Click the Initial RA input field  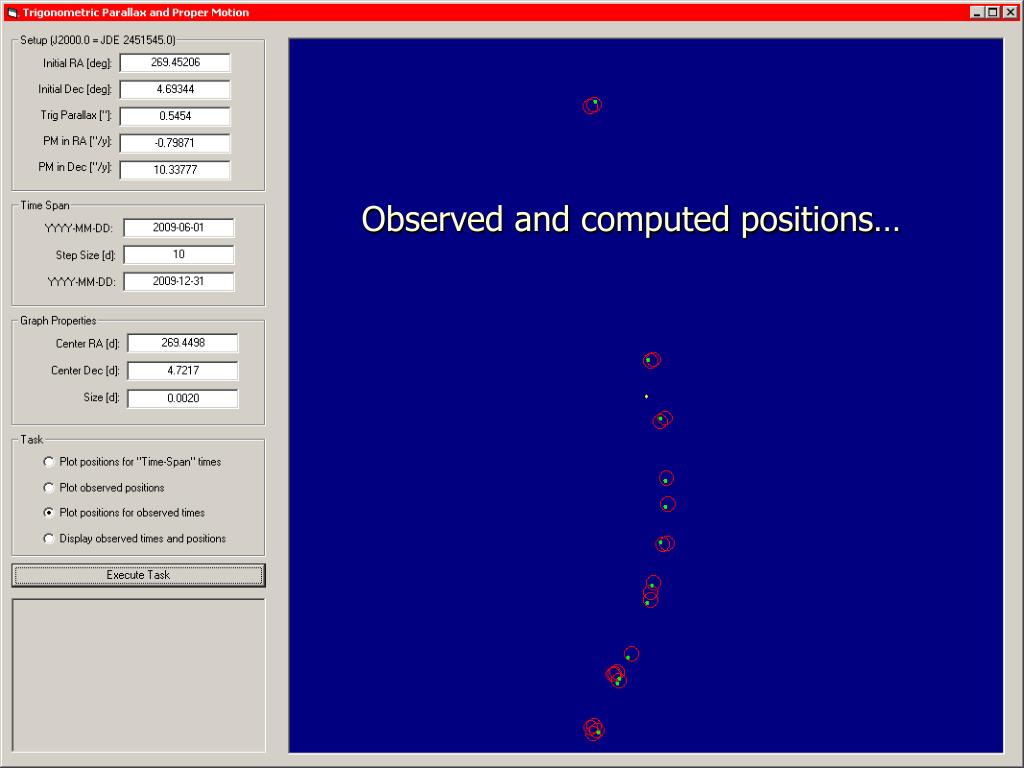[x=175, y=63]
